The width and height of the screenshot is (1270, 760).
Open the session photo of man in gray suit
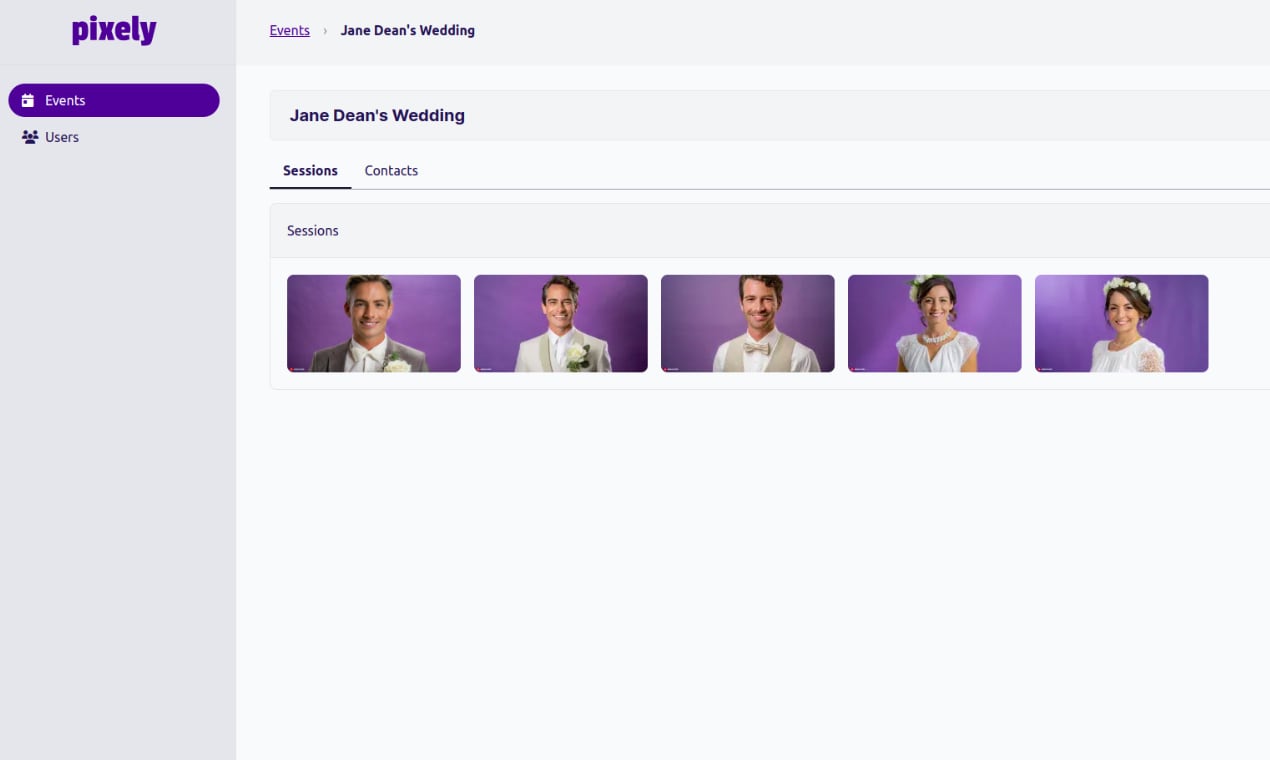[374, 324]
